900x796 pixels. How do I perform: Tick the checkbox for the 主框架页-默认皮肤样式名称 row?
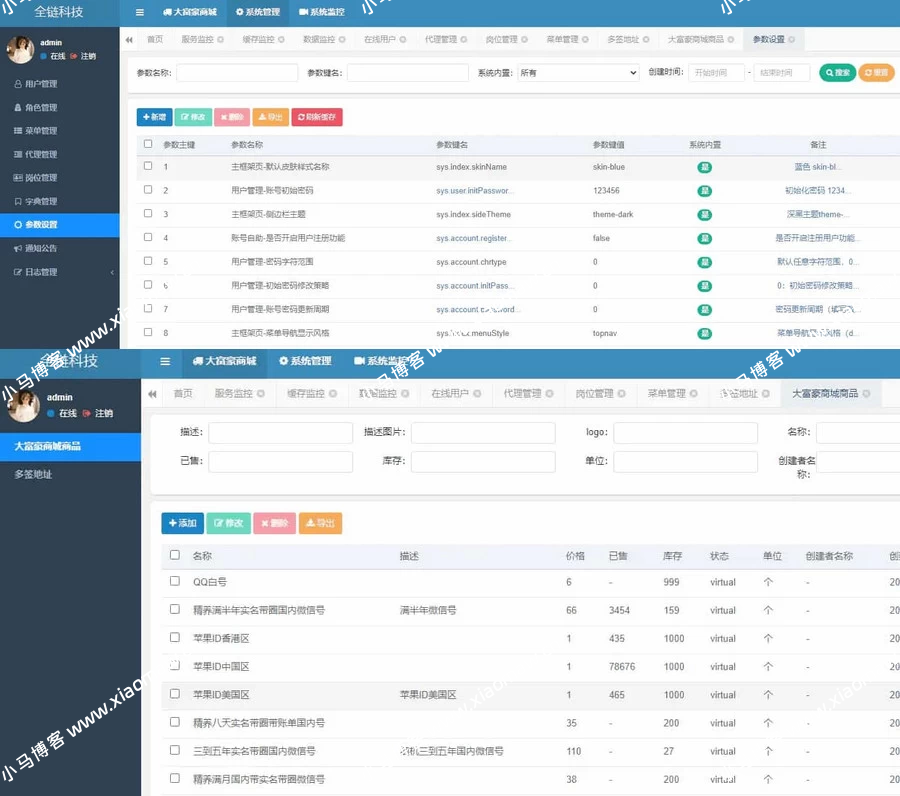pos(148,167)
